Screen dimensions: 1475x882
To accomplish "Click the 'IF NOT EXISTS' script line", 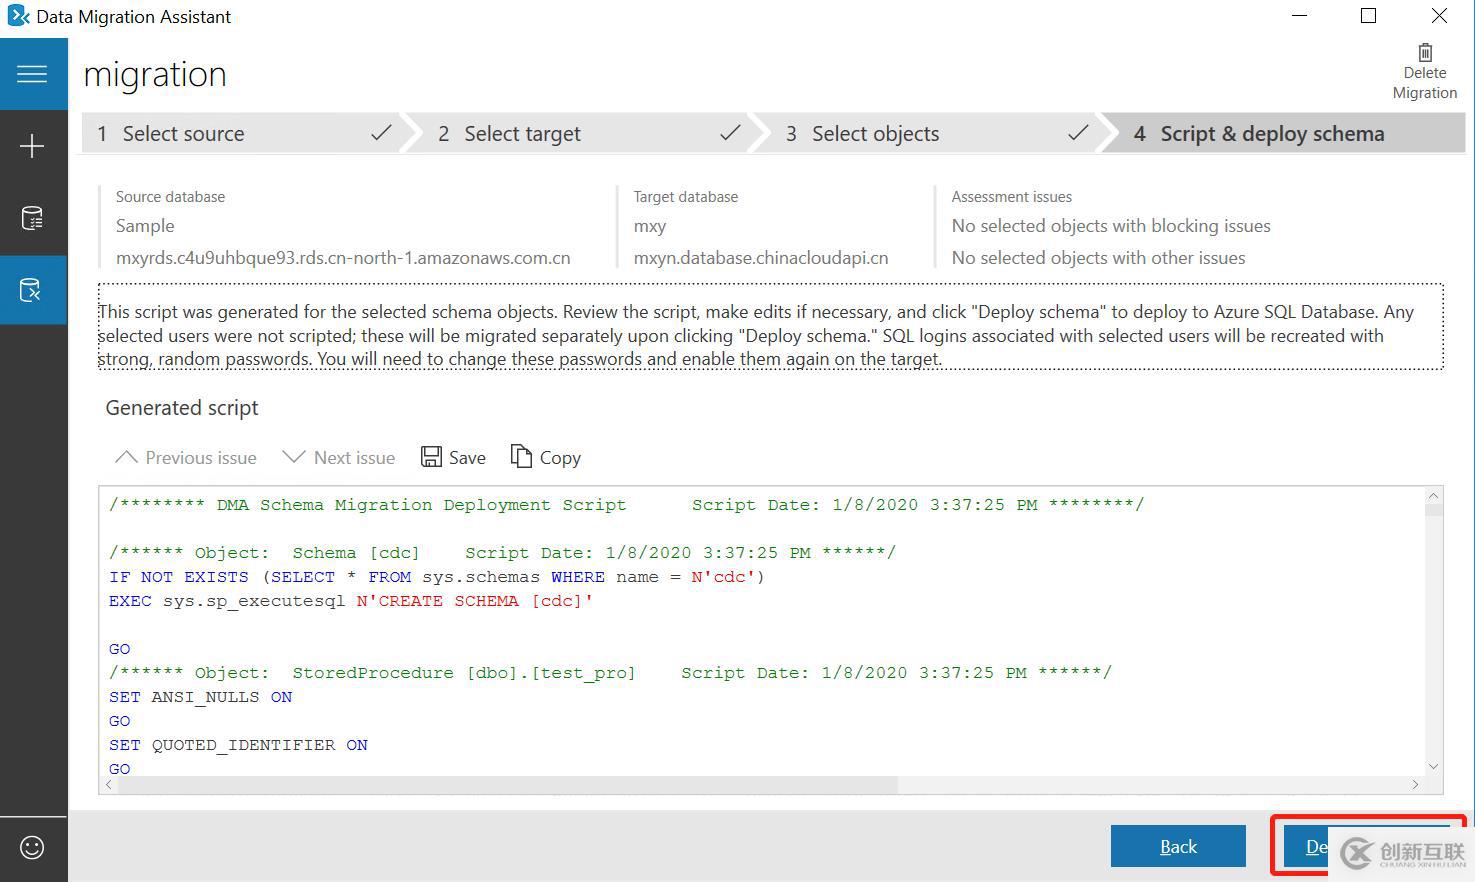I will tap(437, 577).
